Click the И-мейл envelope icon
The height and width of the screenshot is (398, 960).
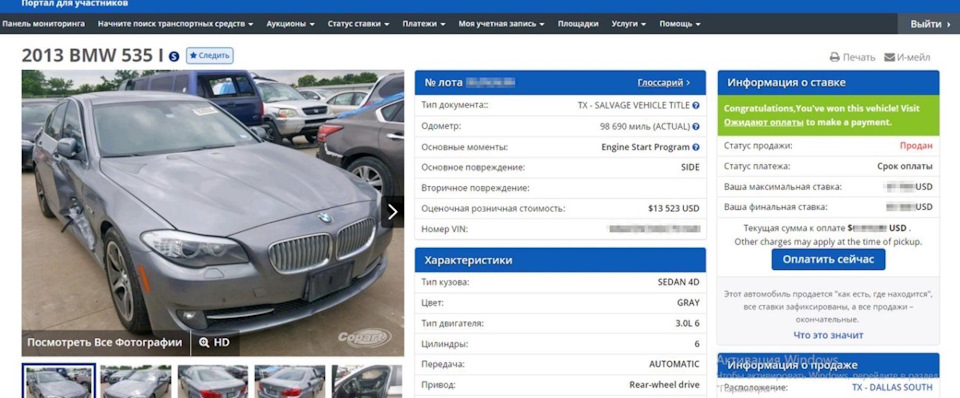pyautogui.click(x=890, y=58)
